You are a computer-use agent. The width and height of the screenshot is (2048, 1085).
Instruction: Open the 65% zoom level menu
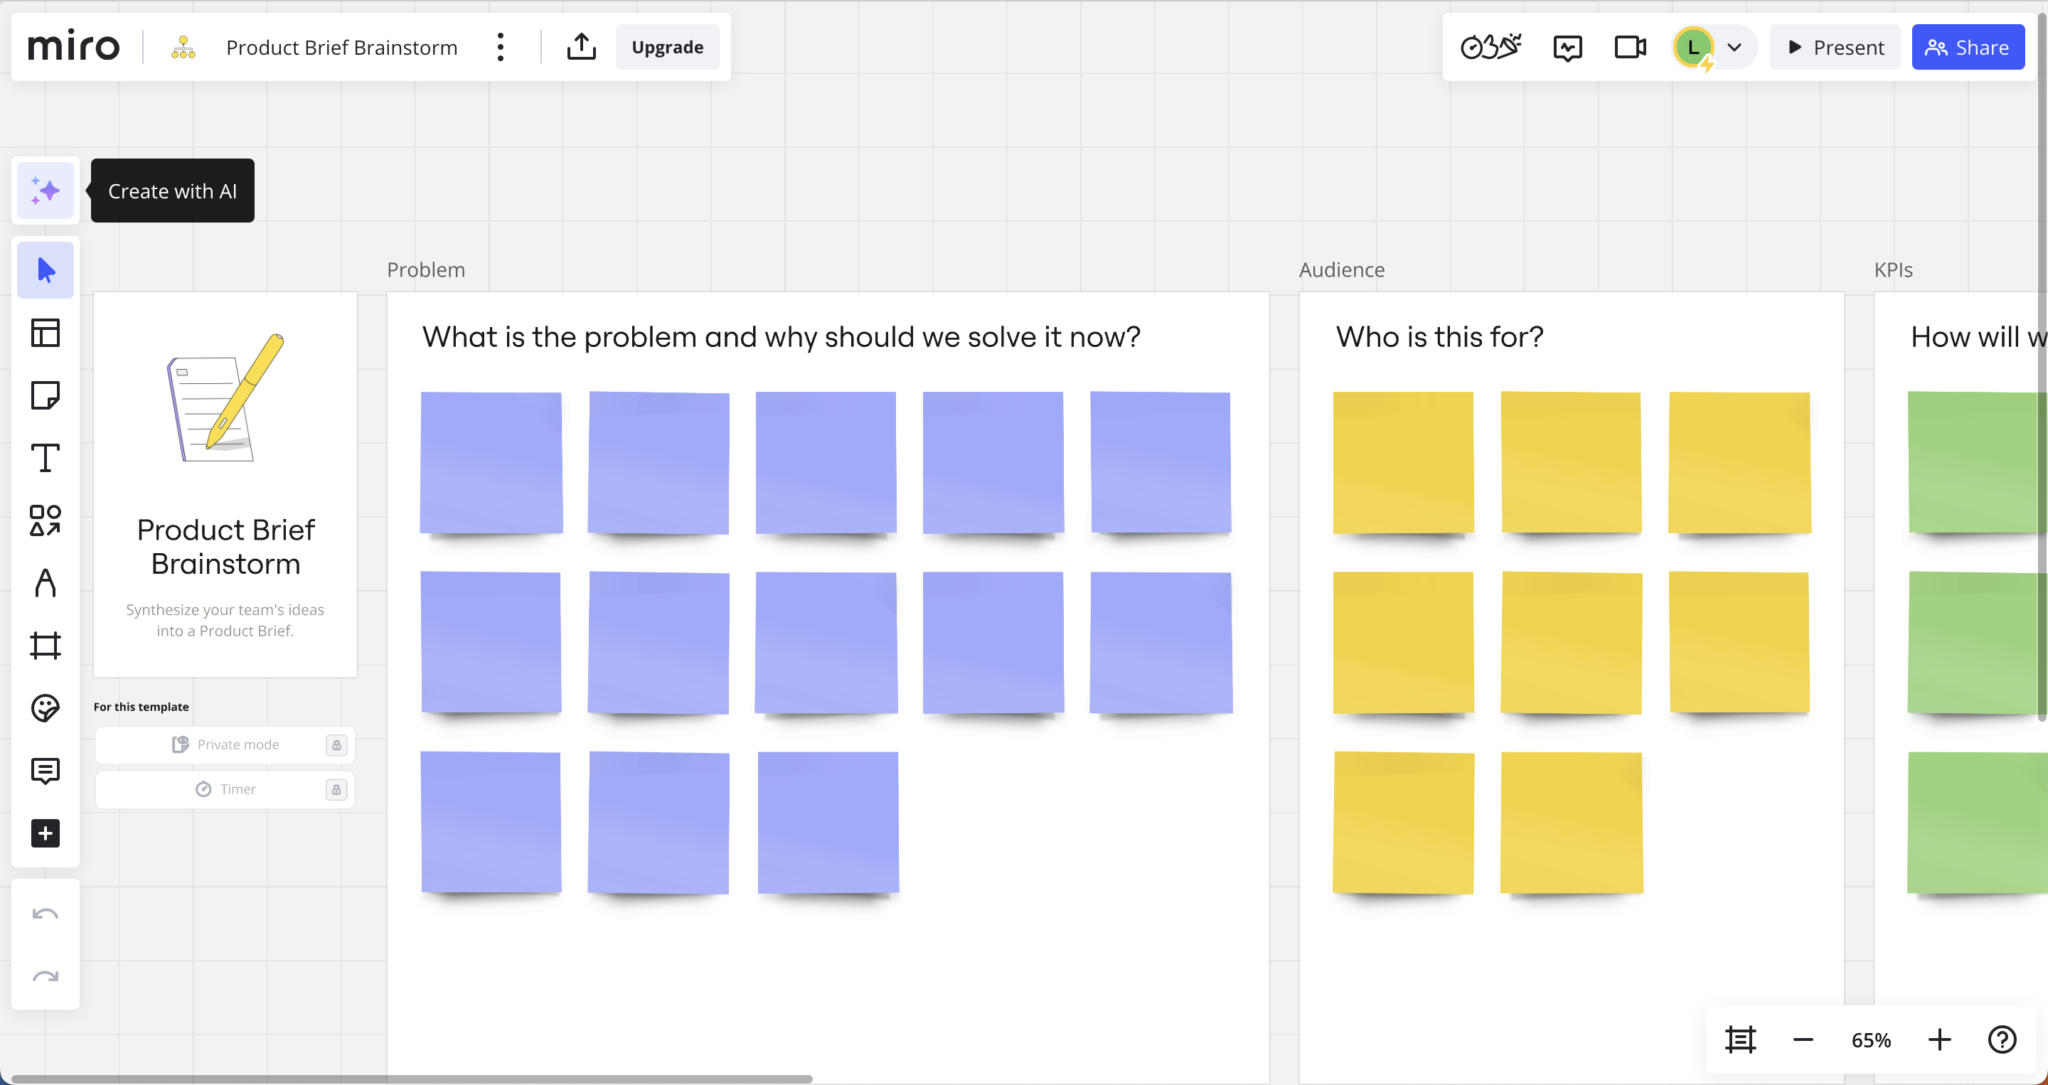coord(1871,1040)
